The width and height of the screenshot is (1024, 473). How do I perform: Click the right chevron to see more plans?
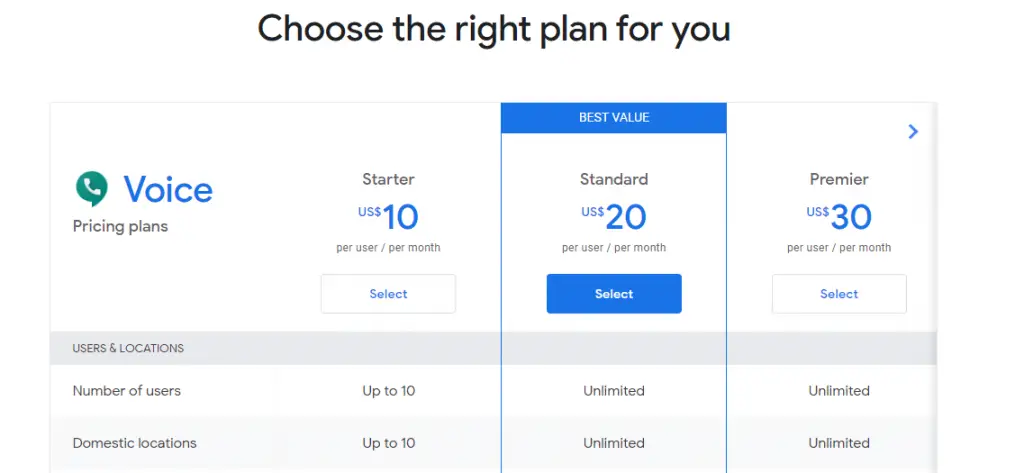[x=913, y=132]
